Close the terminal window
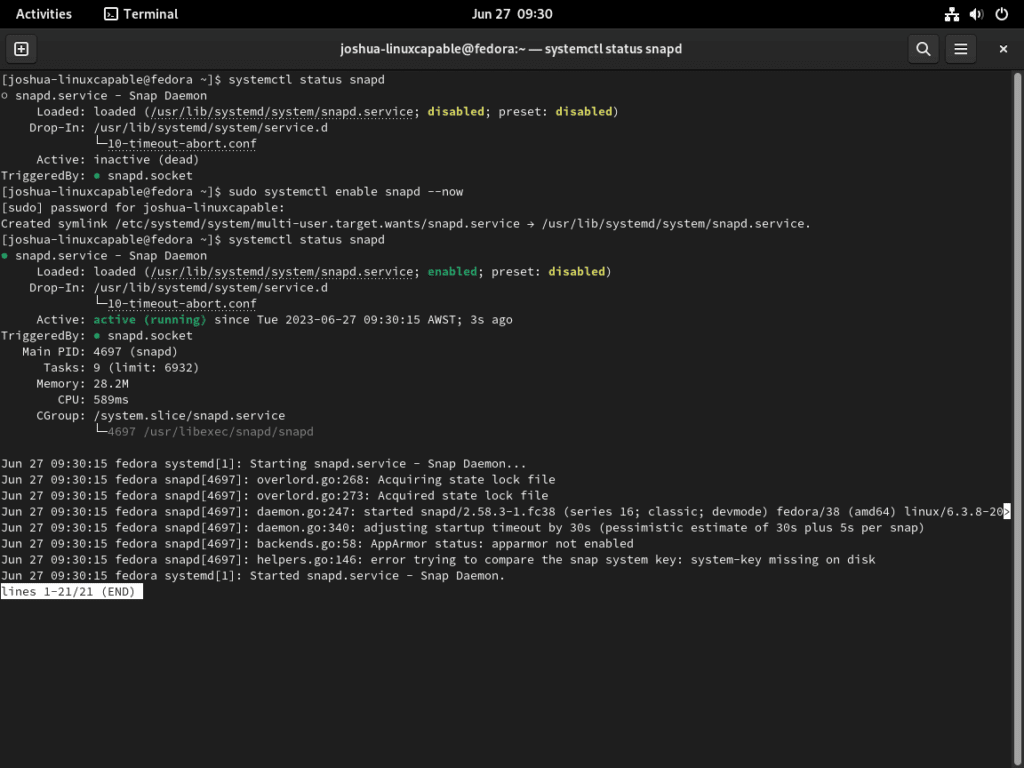The image size is (1024, 768). click(x=1003, y=48)
